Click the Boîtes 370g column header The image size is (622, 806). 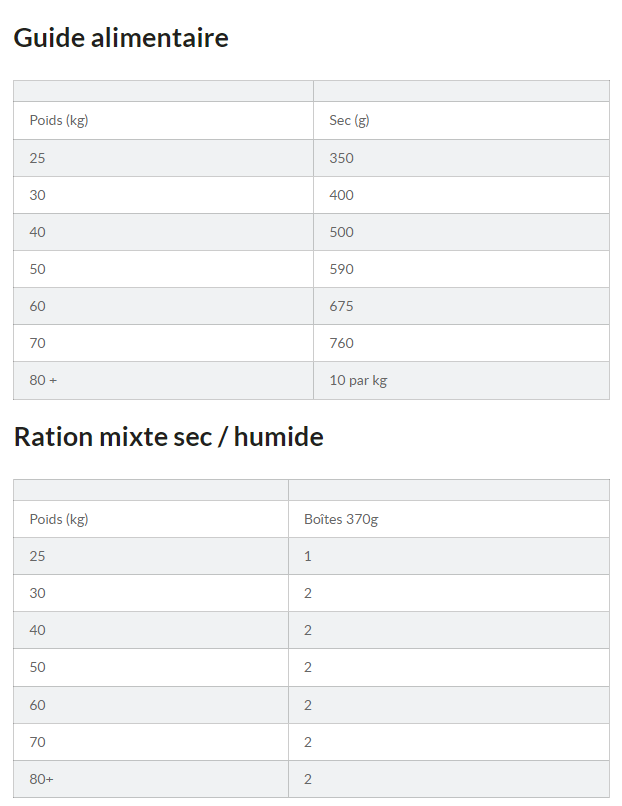point(340,519)
